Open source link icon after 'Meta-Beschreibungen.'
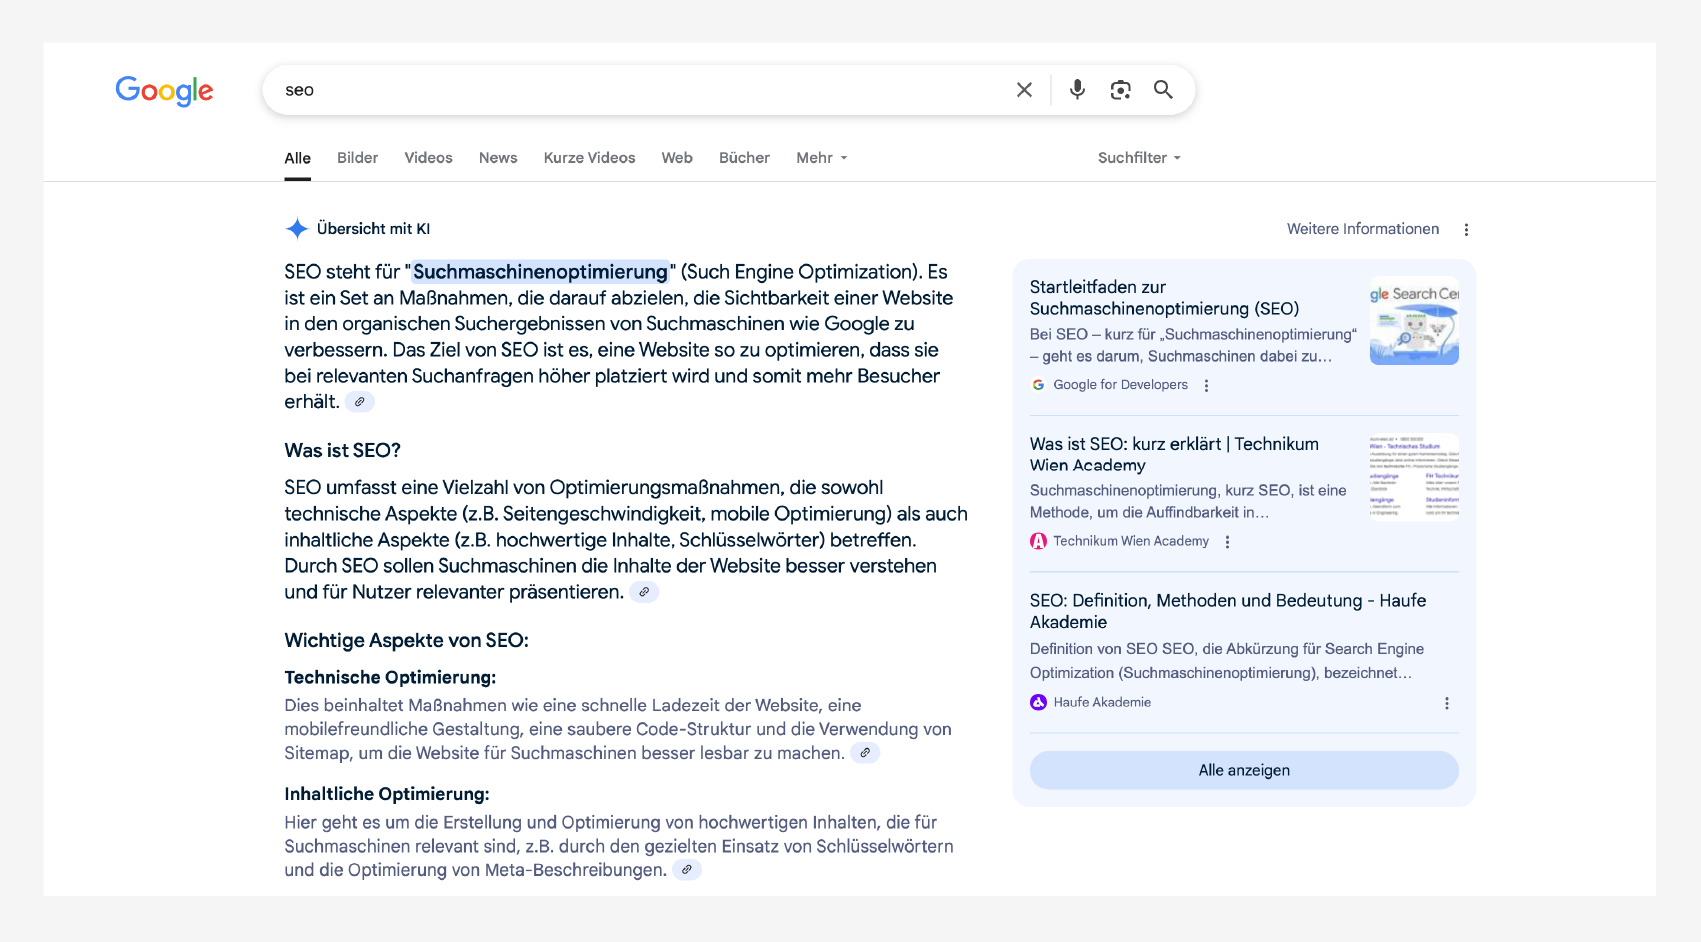The width and height of the screenshot is (1701, 942). tap(687, 870)
